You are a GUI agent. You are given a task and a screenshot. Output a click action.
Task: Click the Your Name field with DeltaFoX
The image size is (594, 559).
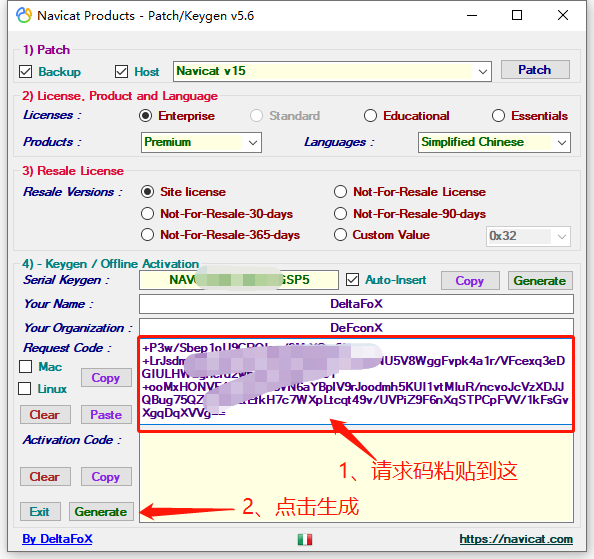point(356,304)
